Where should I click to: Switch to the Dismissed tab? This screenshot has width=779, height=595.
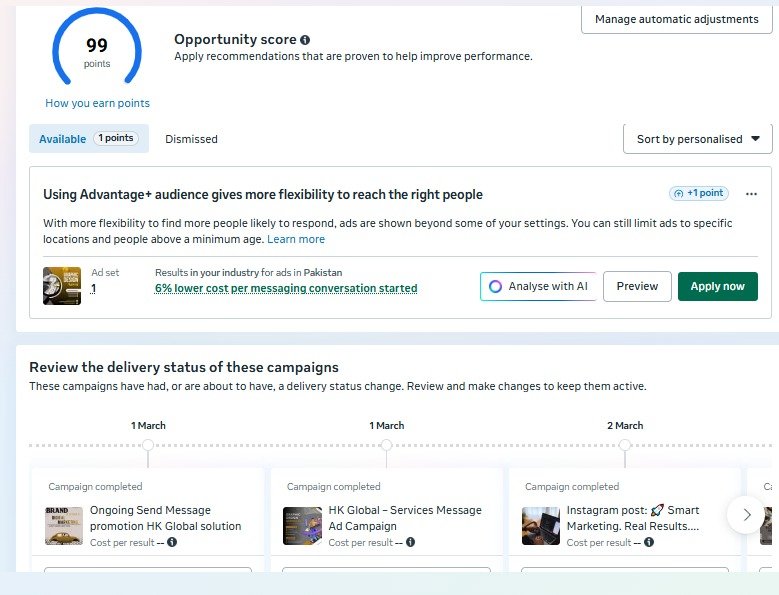pos(191,139)
